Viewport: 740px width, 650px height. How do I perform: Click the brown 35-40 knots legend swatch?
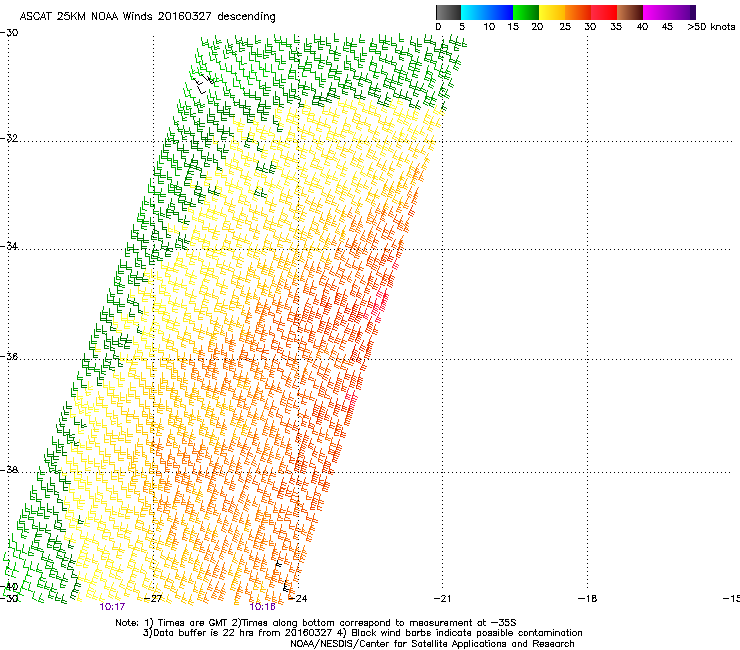point(630,12)
